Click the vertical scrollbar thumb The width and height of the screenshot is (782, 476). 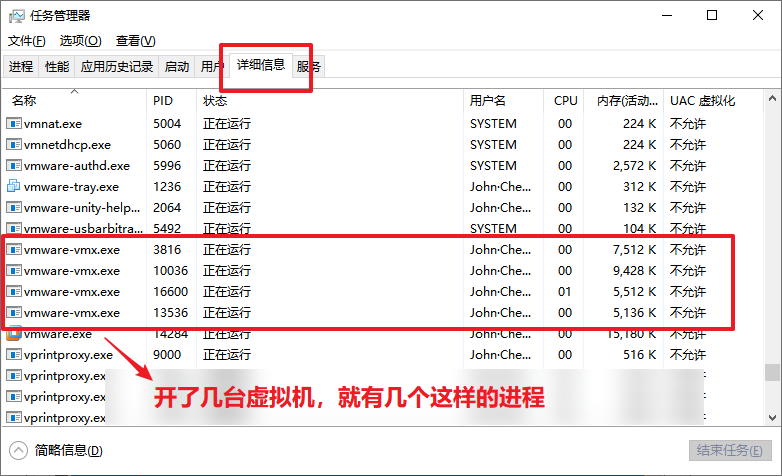click(x=772, y=372)
